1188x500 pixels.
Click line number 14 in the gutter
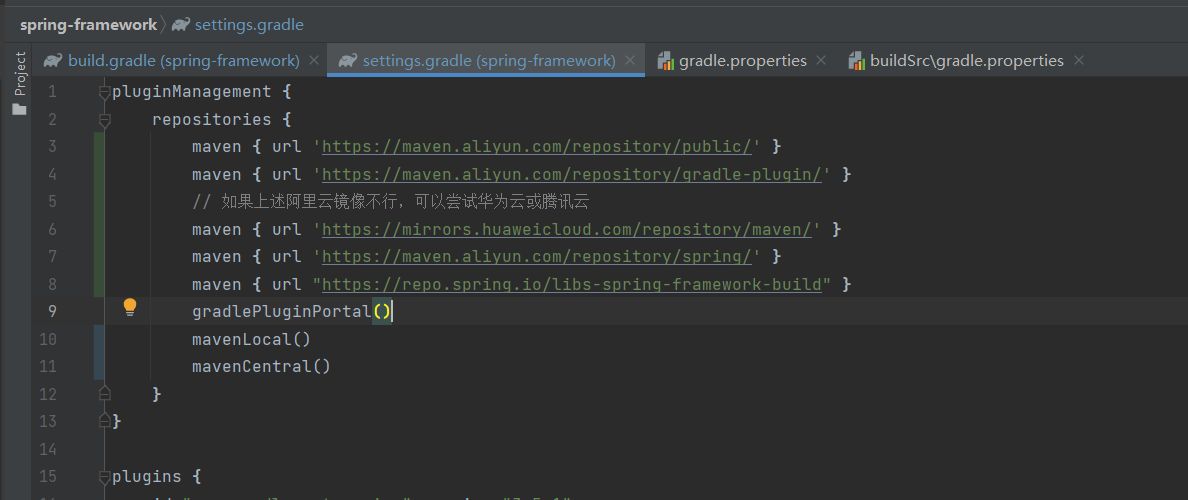click(48, 449)
